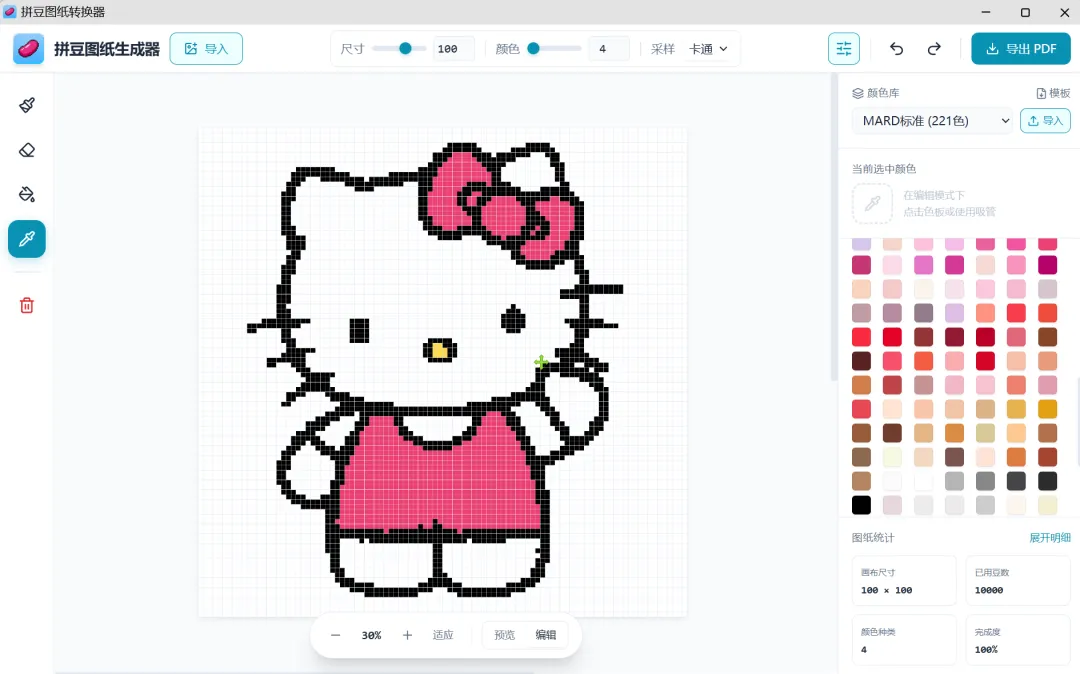Screen dimensions: 1080x674
Task: Click the 颜色 value field showing 4
Action: [608, 49]
